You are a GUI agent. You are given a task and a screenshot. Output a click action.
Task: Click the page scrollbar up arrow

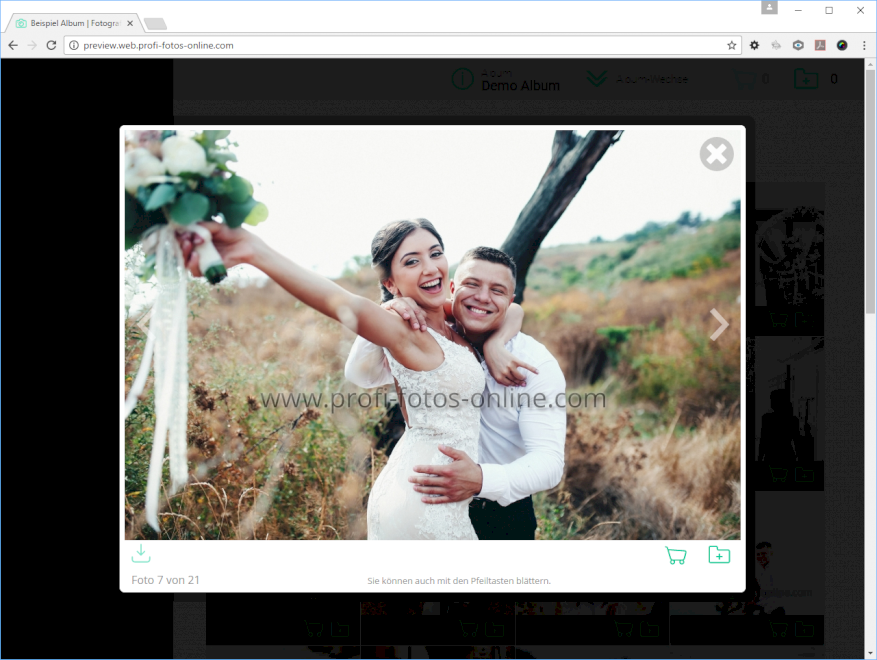(870, 64)
